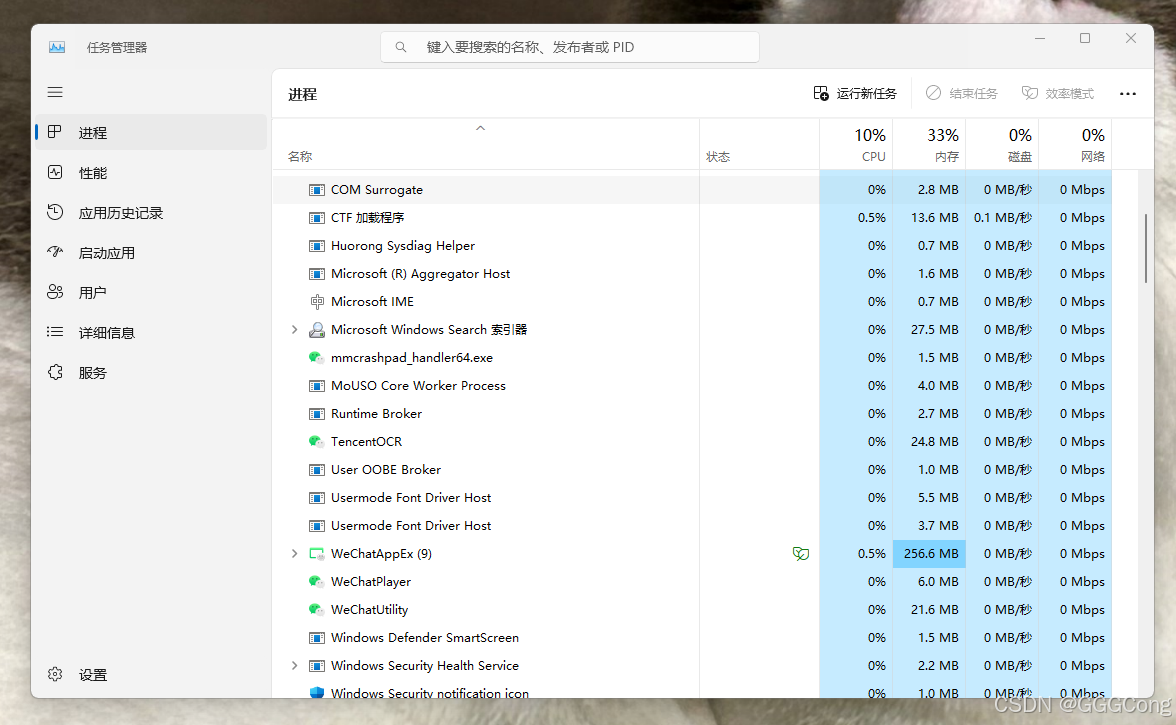Open the 服务 page
The width and height of the screenshot is (1176, 725).
tap(151, 373)
